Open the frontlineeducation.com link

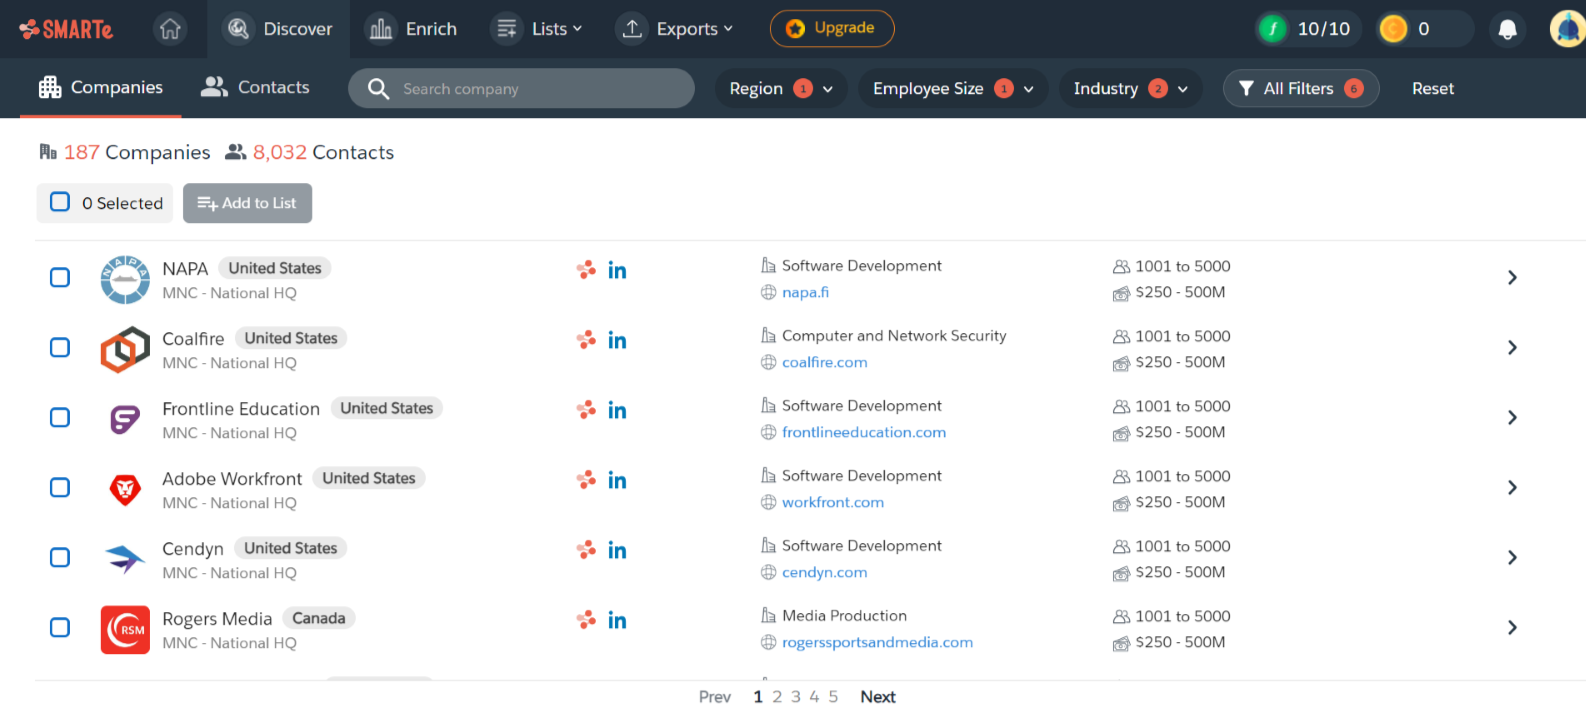point(863,432)
